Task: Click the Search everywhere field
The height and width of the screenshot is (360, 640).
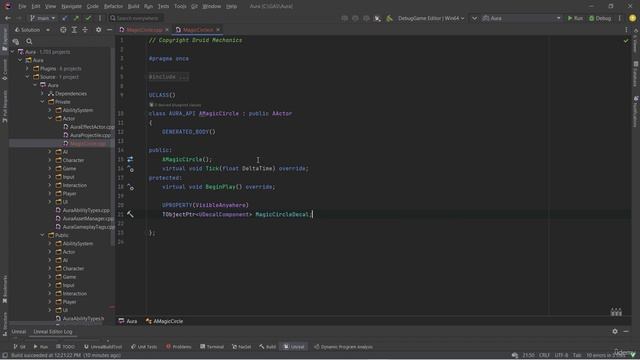Action: (136, 18)
